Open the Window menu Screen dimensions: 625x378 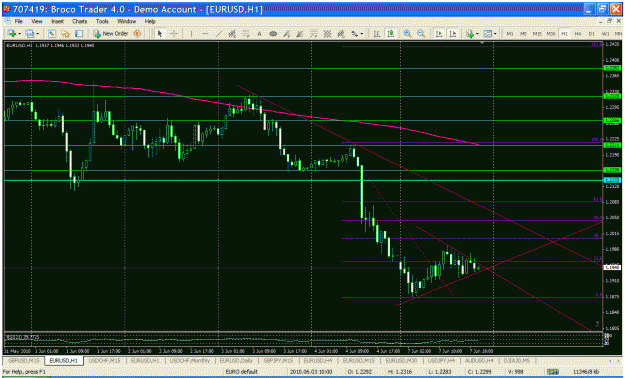coord(126,21)
